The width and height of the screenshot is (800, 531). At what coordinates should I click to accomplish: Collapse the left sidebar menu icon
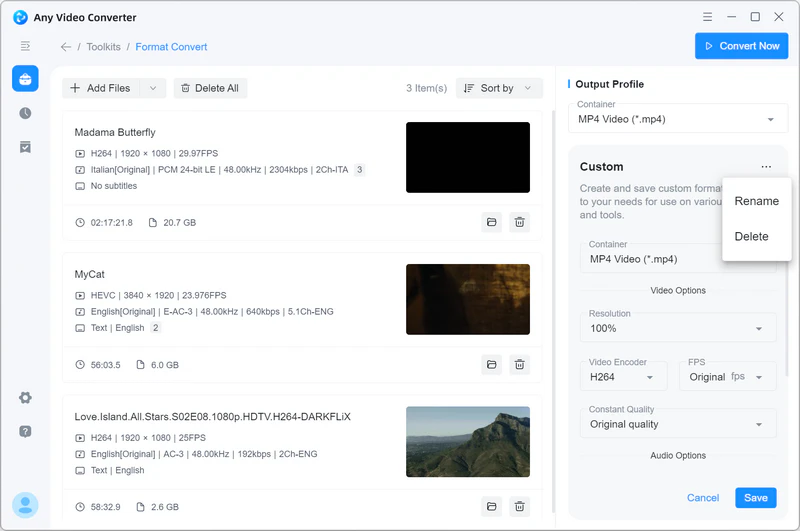click(25, 46)
